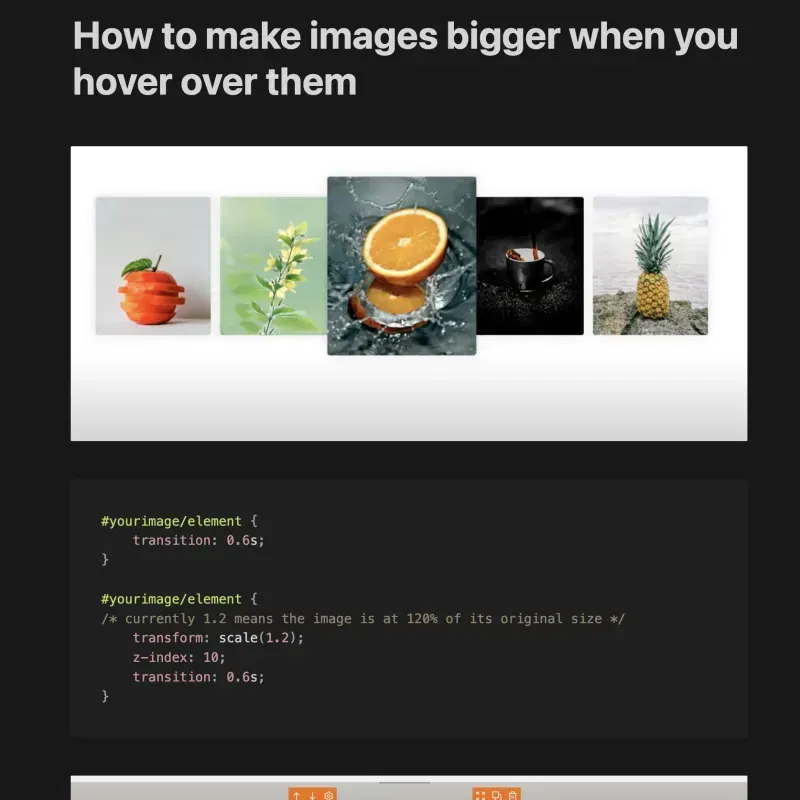Click the expand fullscreen icon
This screenshot has width=800, height=800.
(x=481, y=795)
